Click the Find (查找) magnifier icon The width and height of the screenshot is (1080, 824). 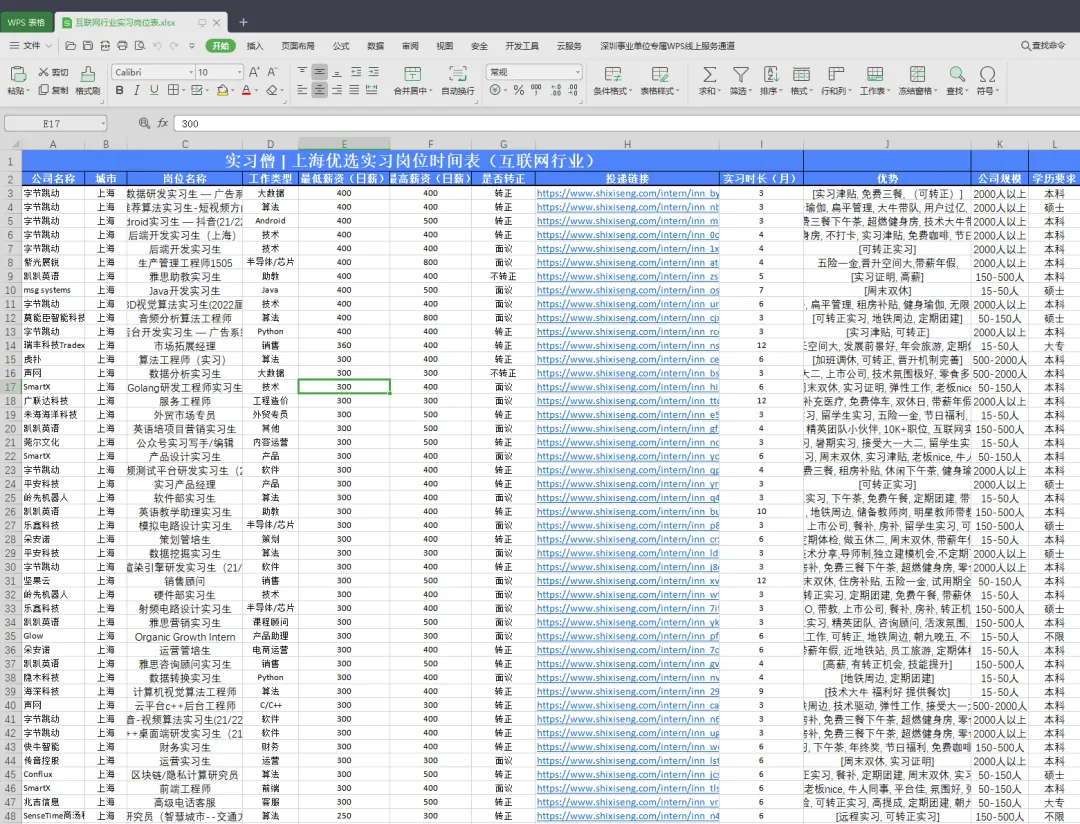957,74
